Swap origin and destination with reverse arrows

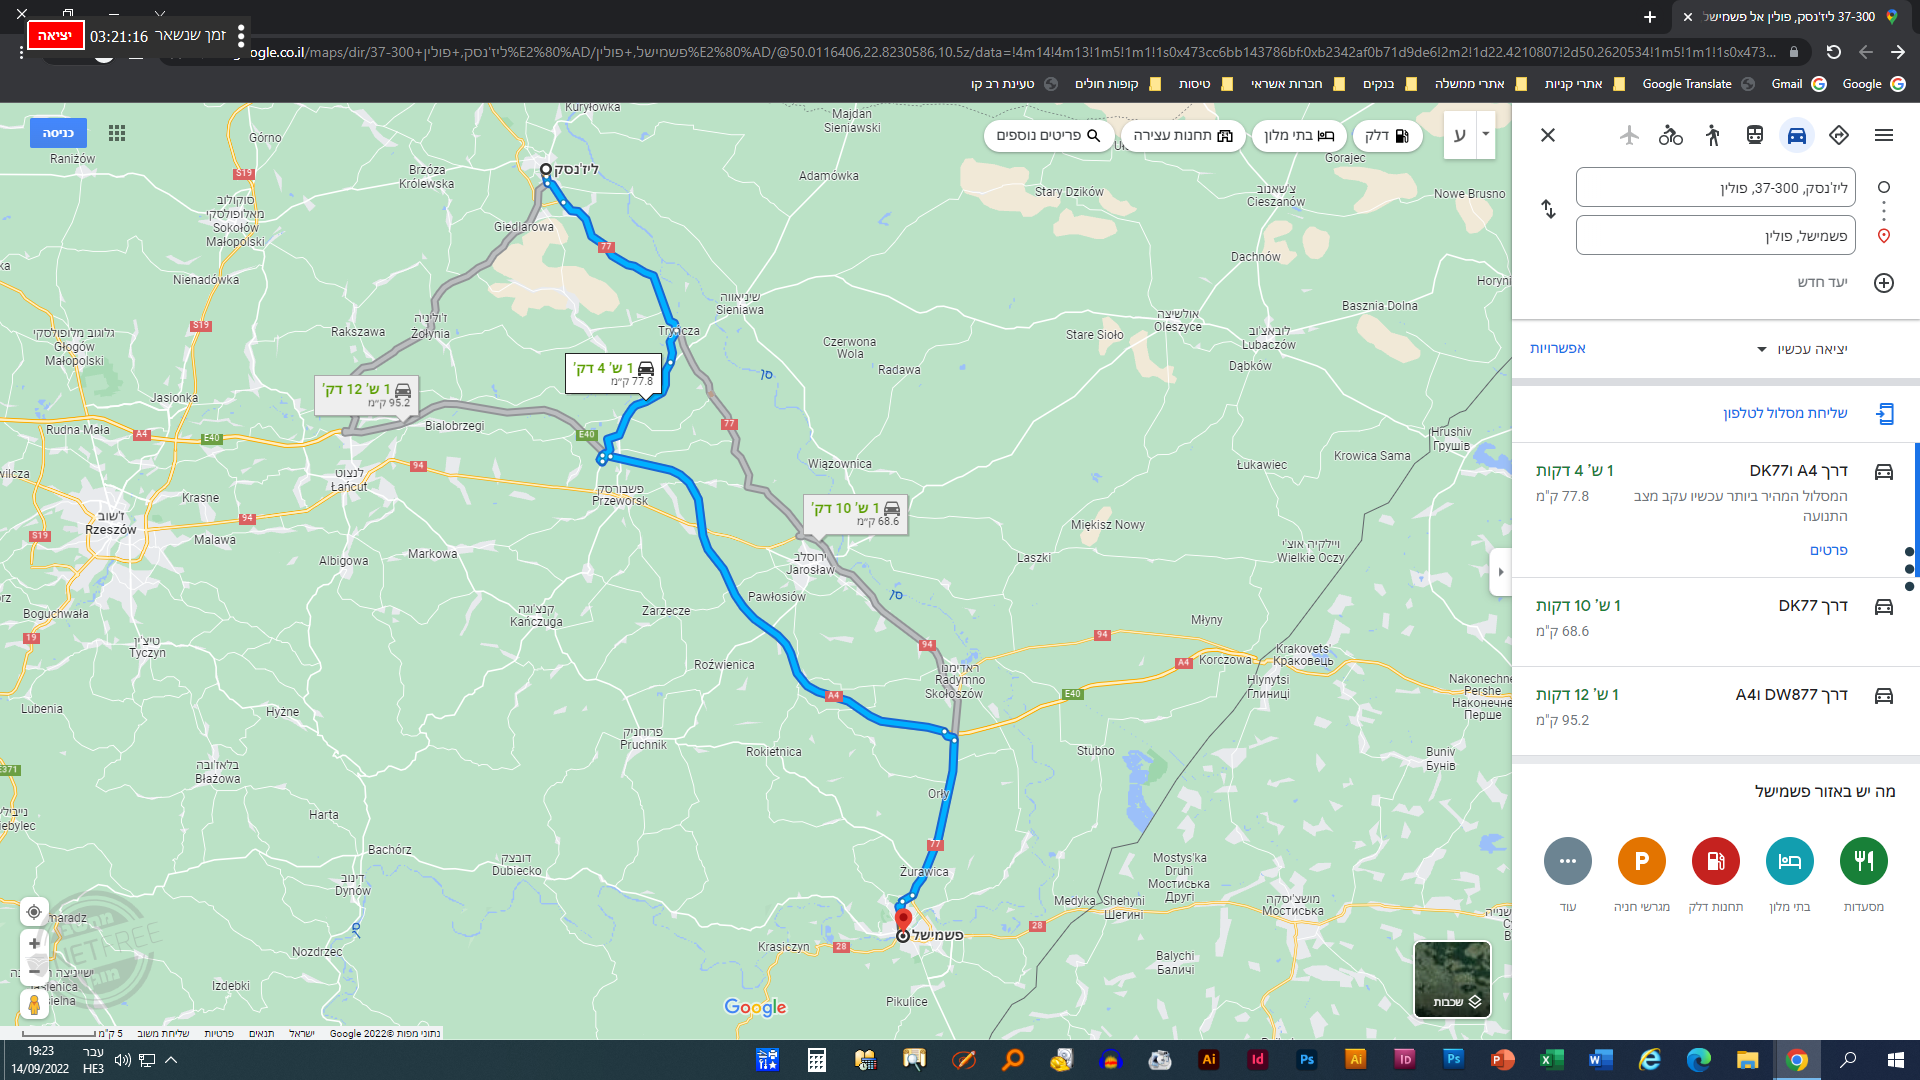1548,209
